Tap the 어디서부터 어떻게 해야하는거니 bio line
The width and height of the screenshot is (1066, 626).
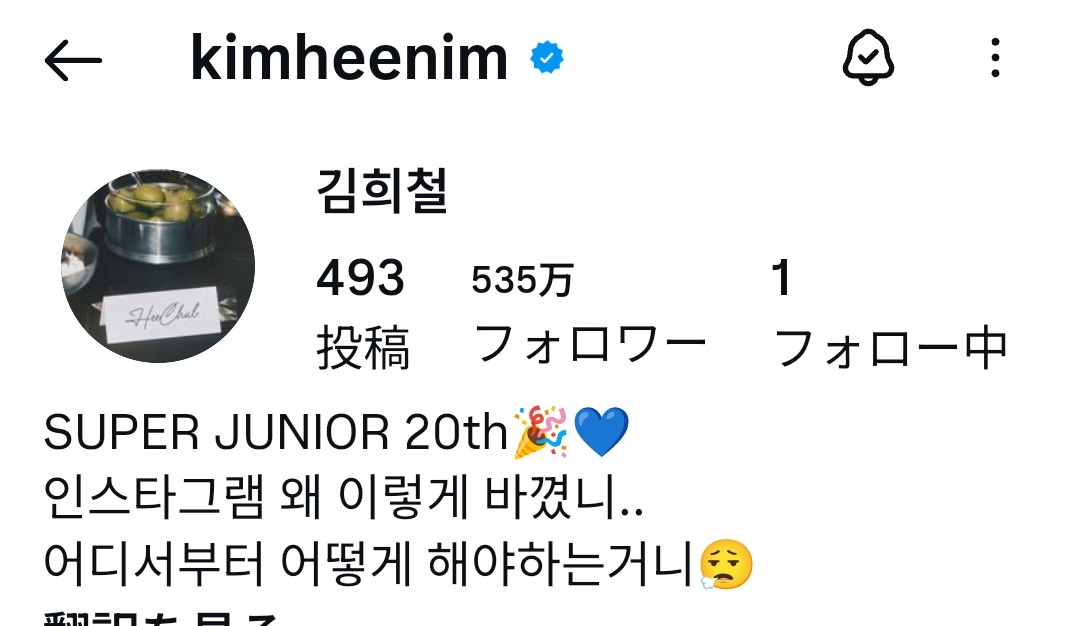[x=398, y=563]
